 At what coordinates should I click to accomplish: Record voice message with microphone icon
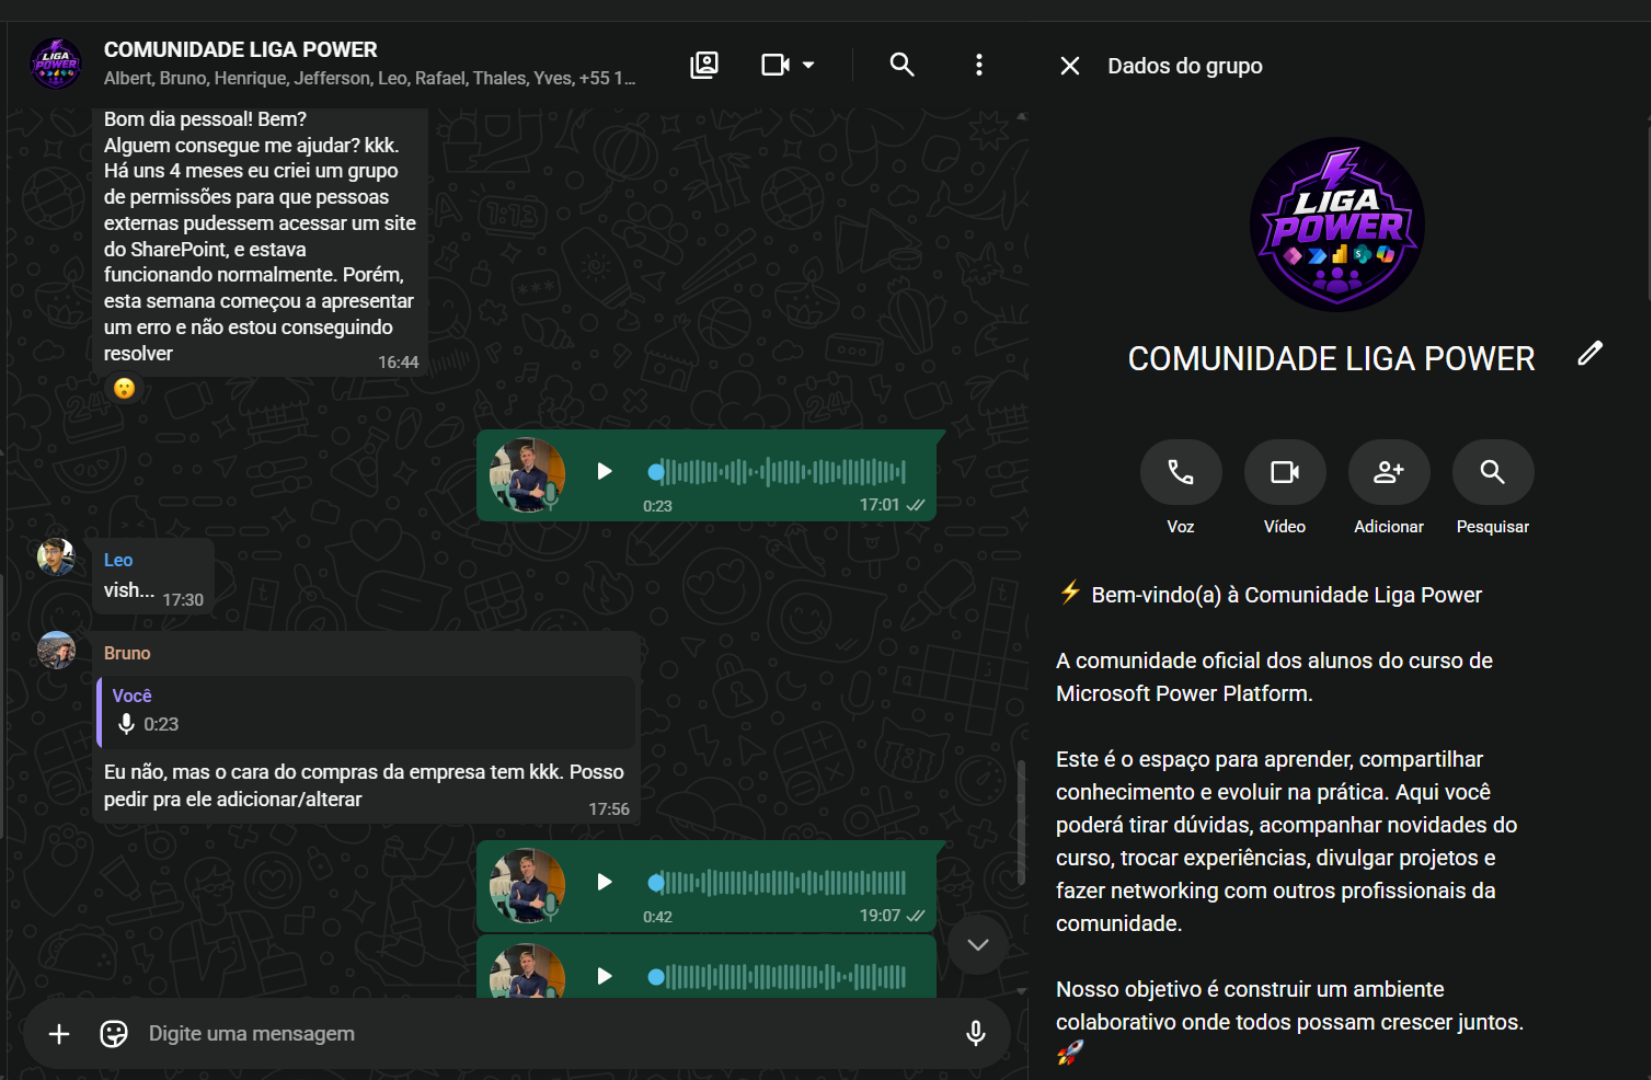[976, 1034]
